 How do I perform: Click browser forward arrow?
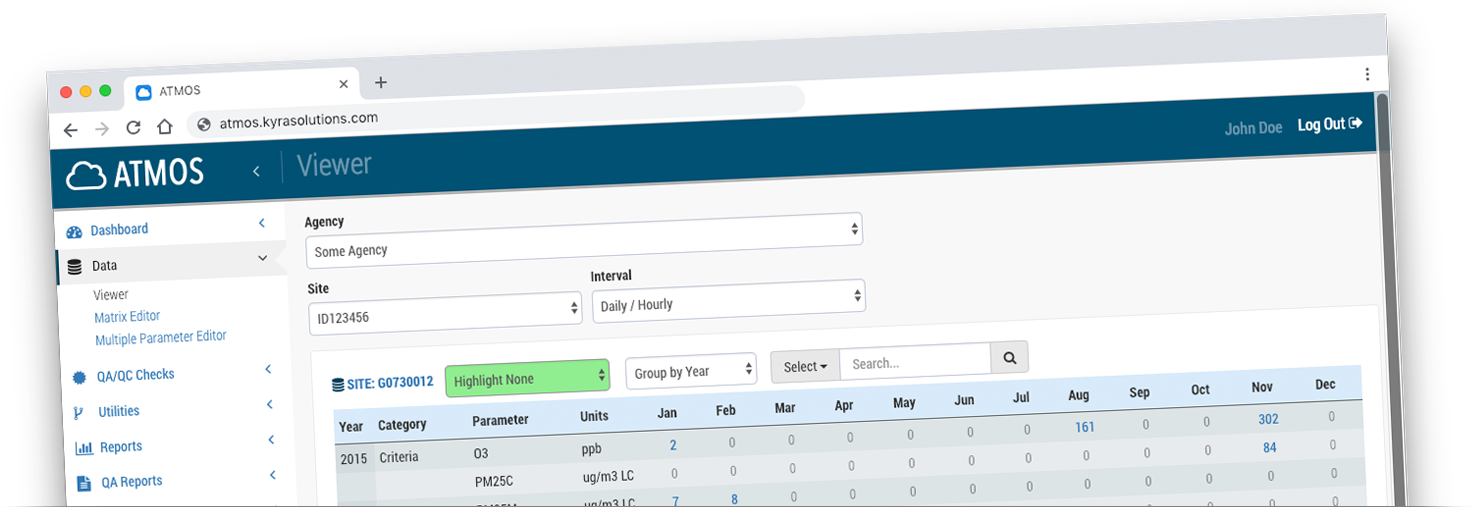[x=101, y=129]
